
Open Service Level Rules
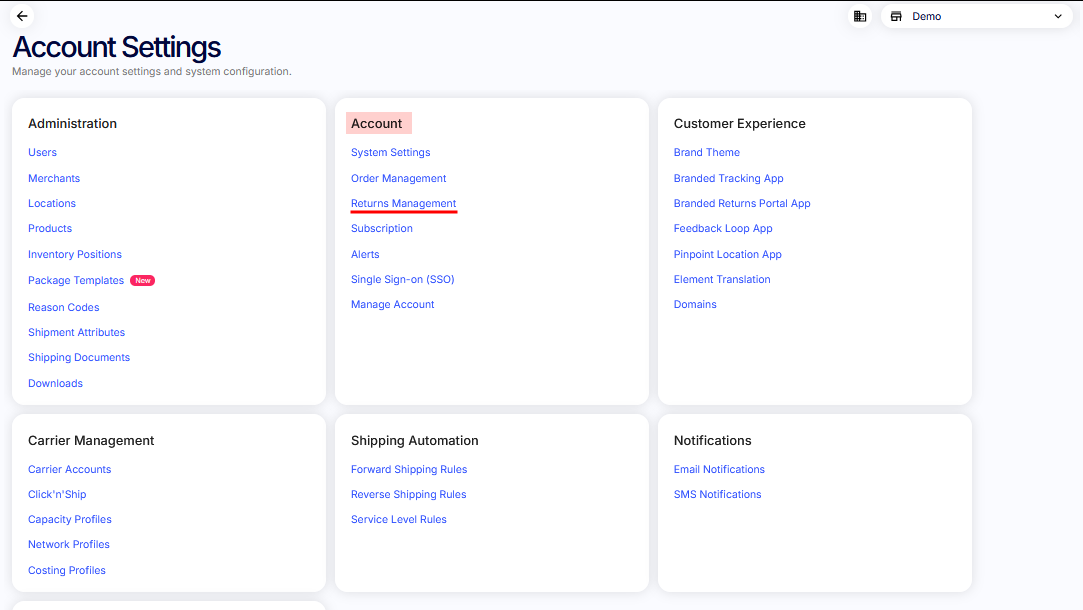pos(398,520)
